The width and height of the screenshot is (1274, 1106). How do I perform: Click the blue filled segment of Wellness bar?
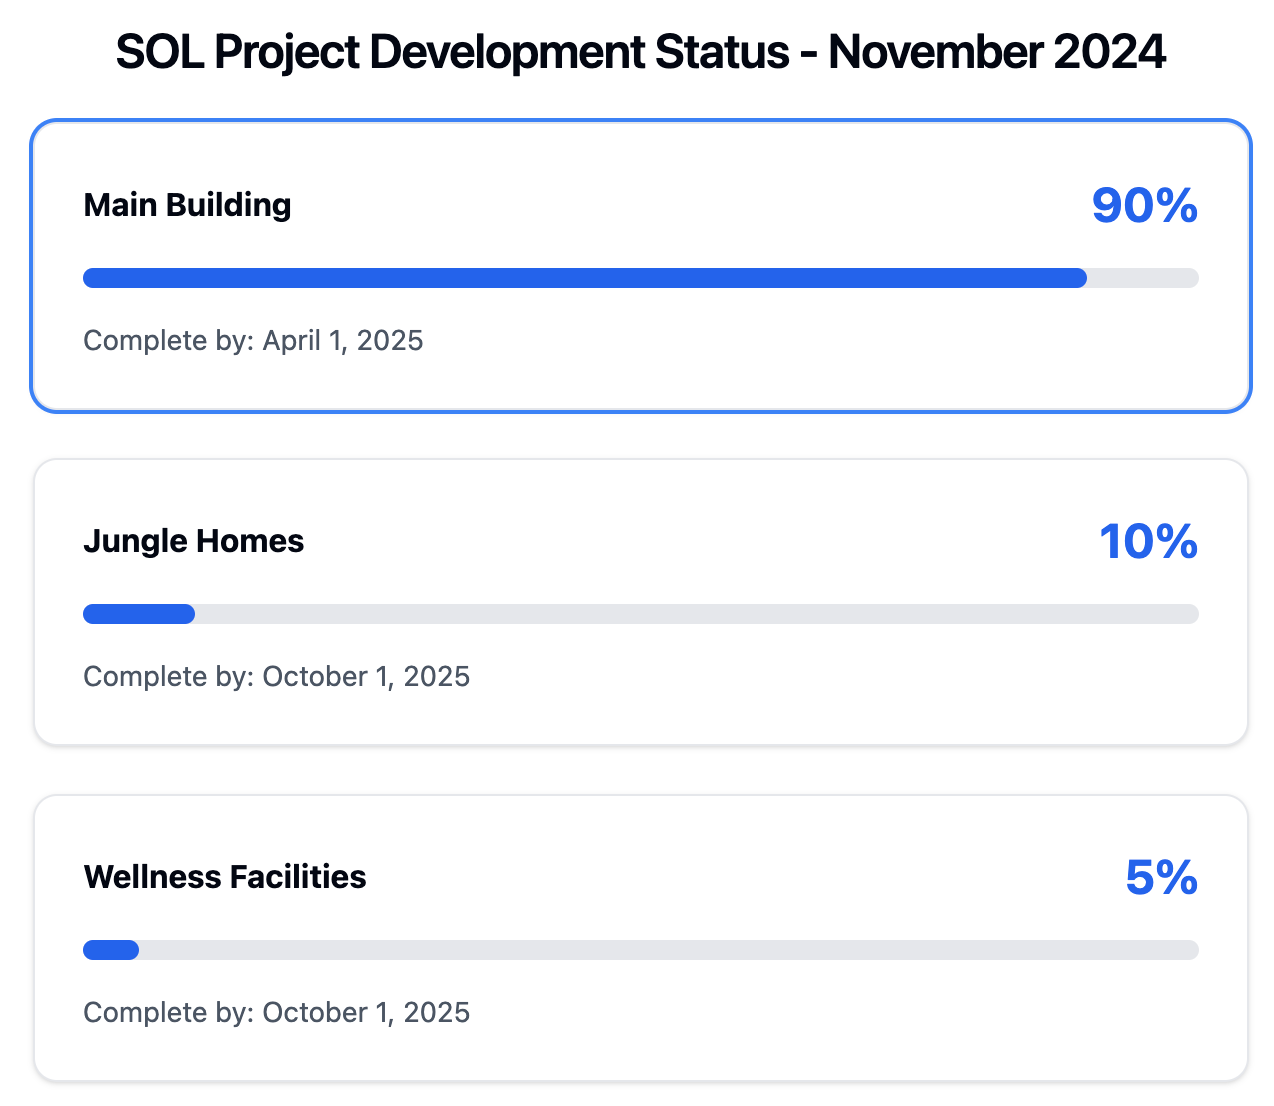point(111,950)
